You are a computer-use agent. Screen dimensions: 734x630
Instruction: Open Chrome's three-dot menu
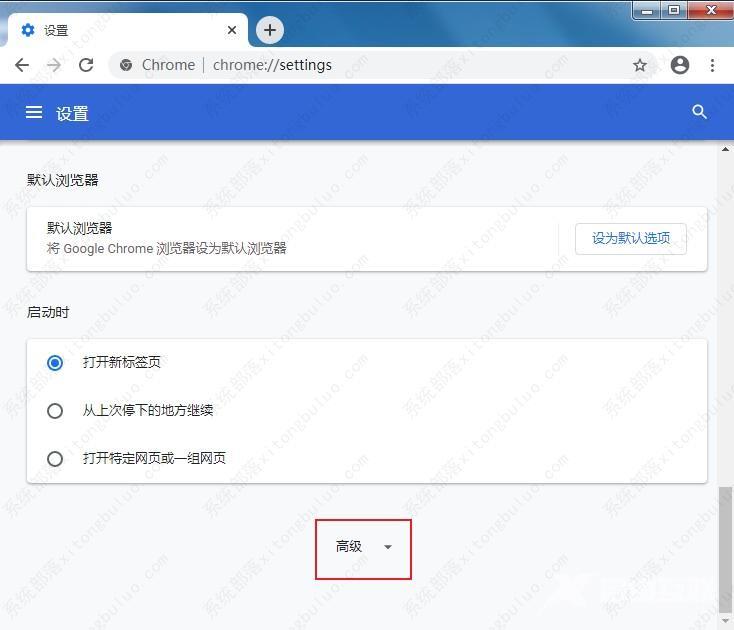(x=712, y=65)
